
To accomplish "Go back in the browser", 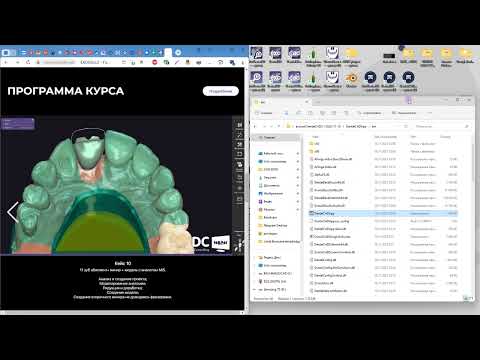I will coord(6,62).
